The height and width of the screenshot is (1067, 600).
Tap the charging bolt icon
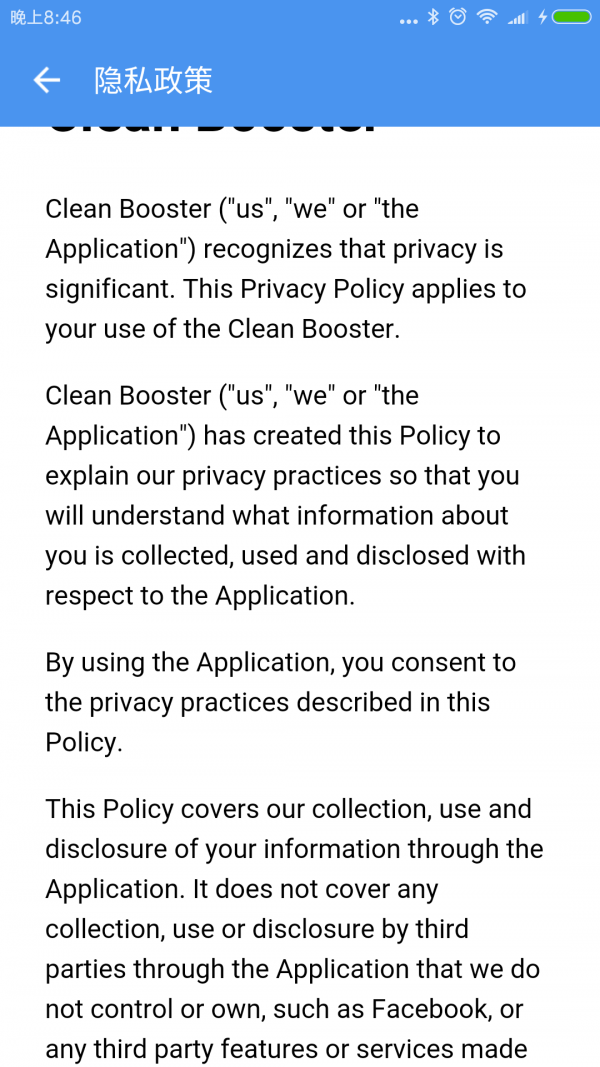542,18
